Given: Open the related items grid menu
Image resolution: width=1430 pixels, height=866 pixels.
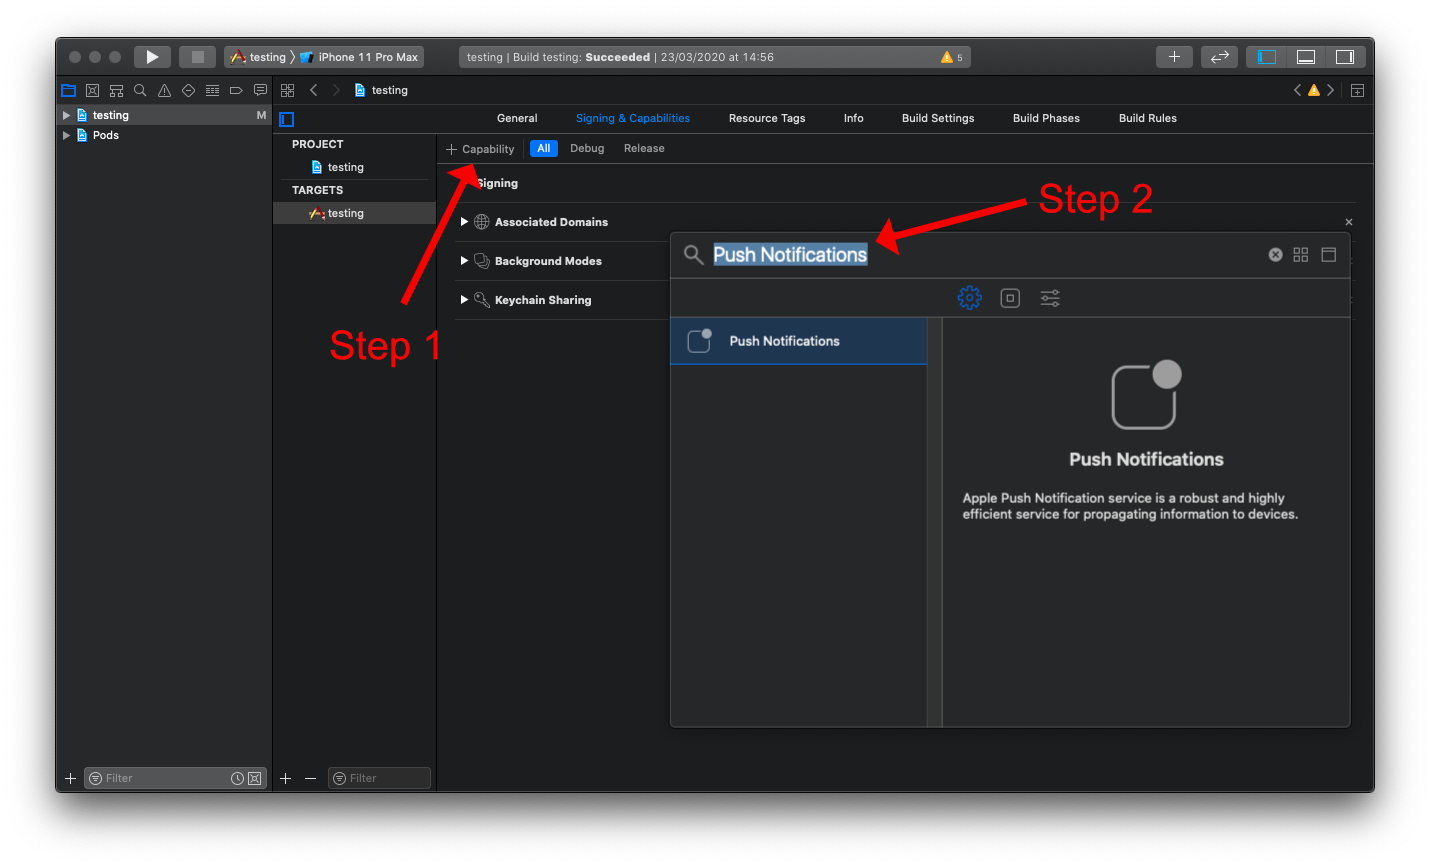Looking at the screenshot, I should tap(287, 90).
